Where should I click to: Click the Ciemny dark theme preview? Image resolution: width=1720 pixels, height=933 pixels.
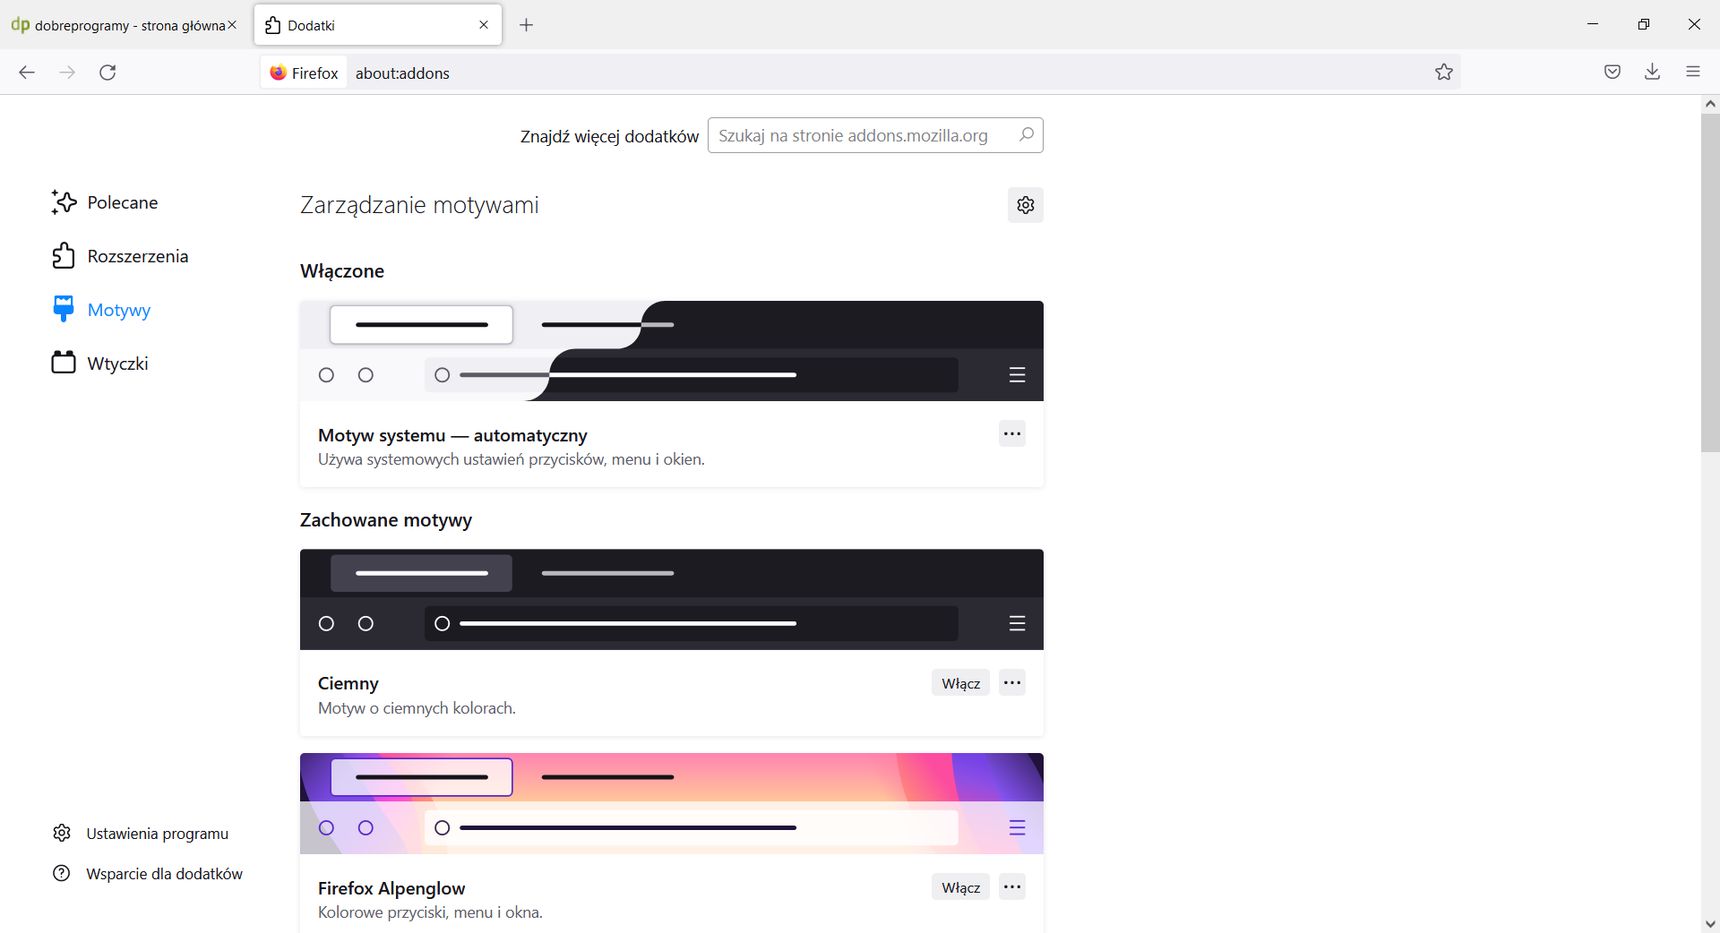coord(671,599)
